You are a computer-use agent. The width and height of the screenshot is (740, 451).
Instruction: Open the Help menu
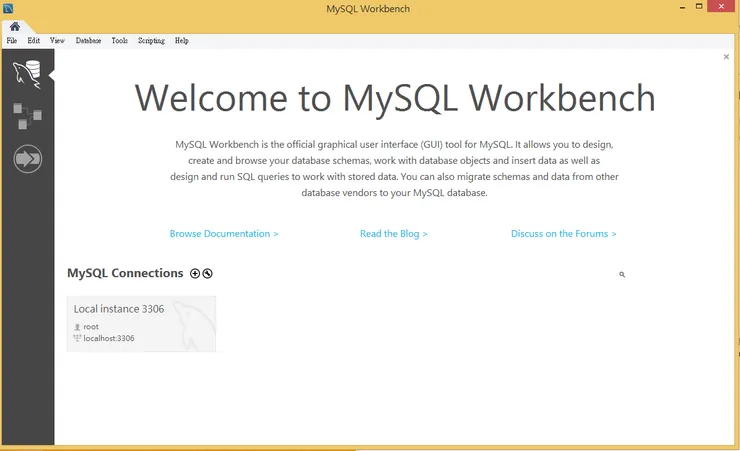tap(181, 41)
